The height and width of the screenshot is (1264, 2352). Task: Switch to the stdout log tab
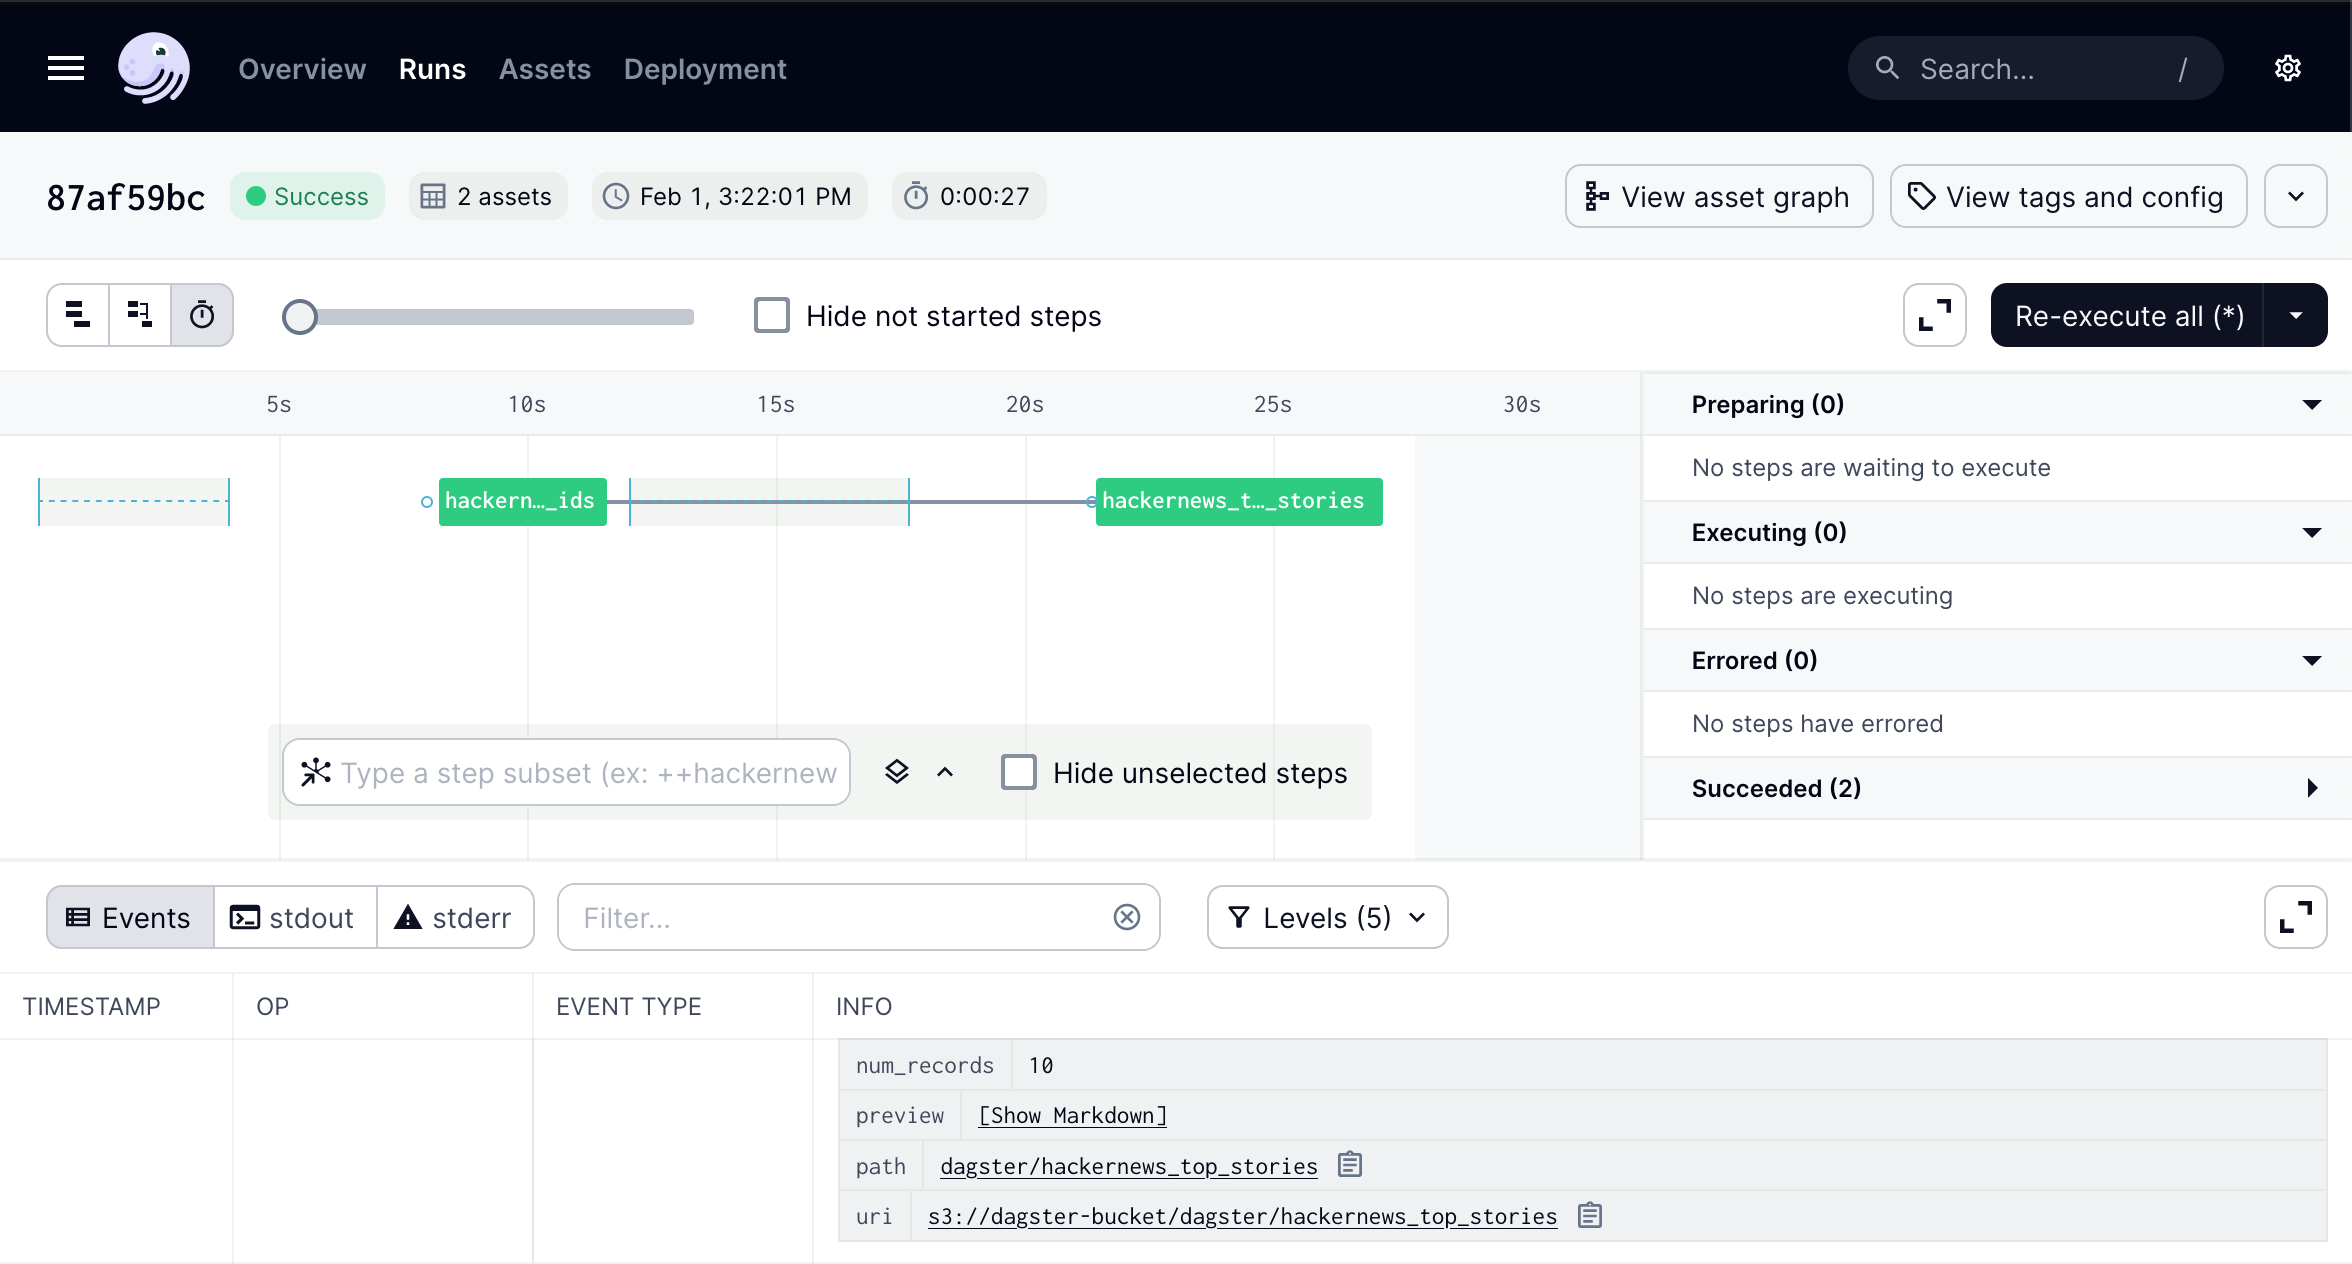coord(294,917)
